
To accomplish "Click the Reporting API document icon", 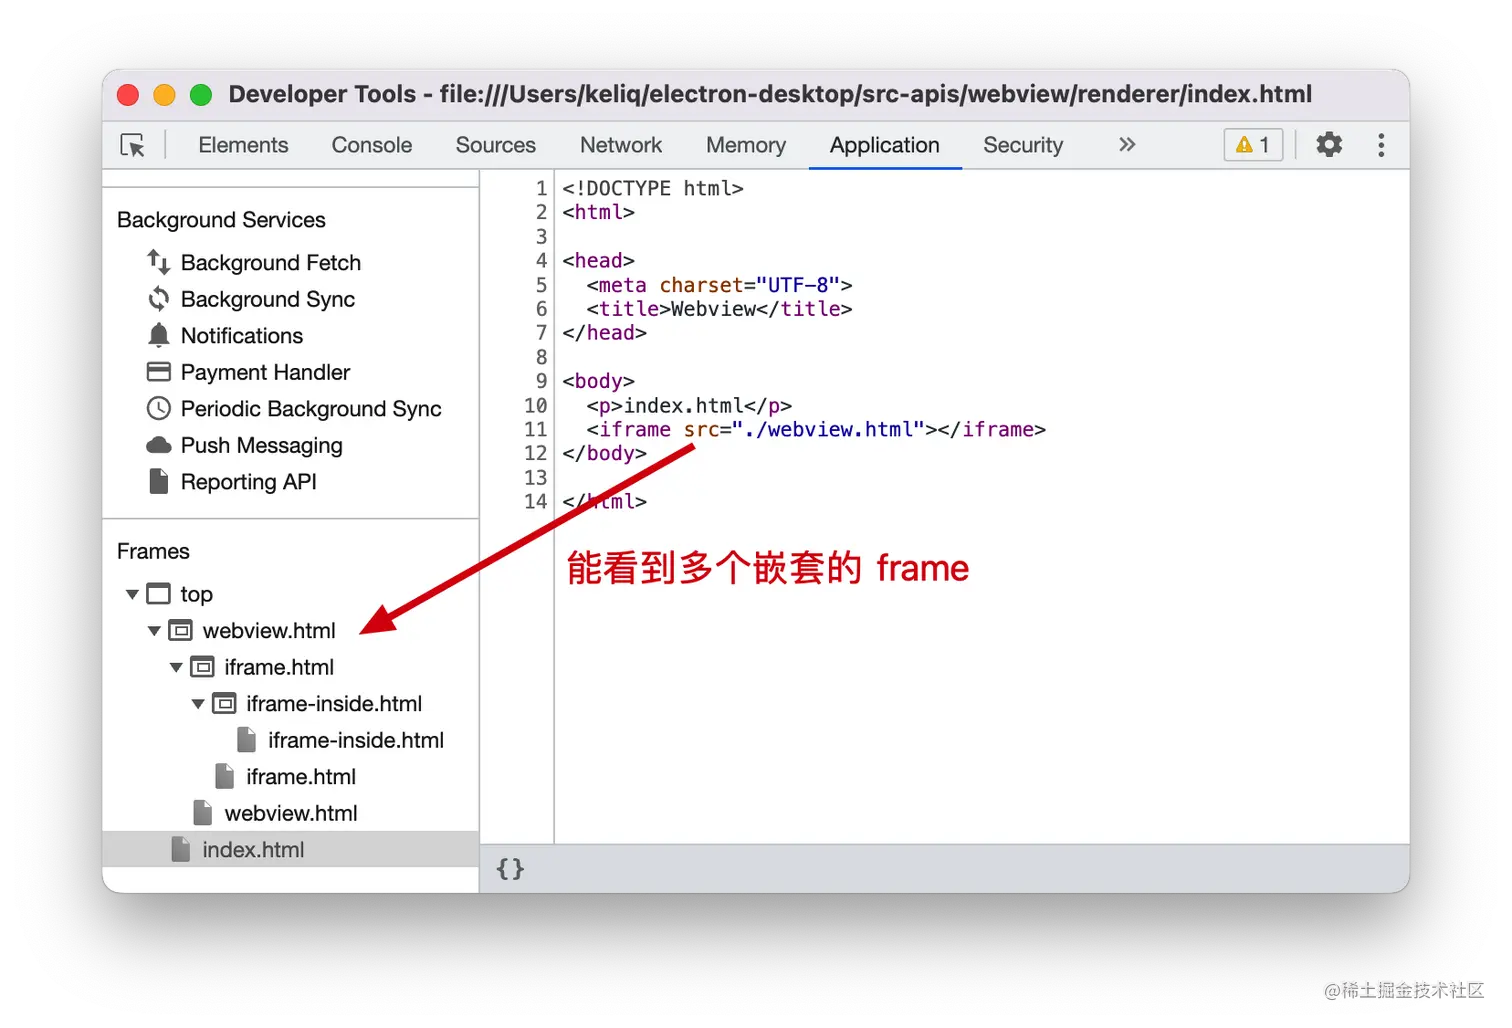I will pos(159,481).
